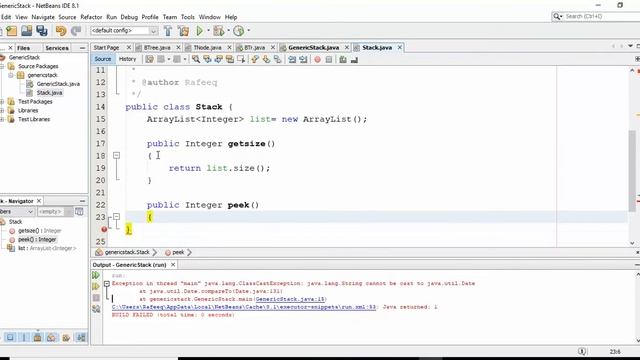This screenshot has height=360, width=640.
Task: Collapse exception stack trace fold in Output
Action: pyautogui.click(x=107, y=284)
